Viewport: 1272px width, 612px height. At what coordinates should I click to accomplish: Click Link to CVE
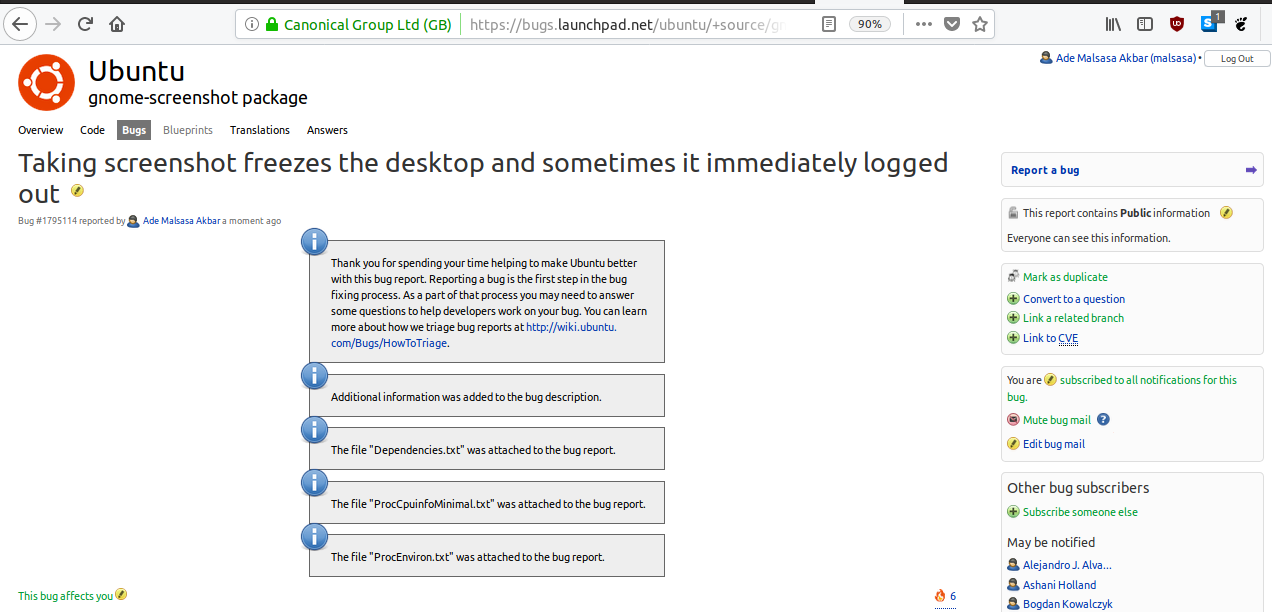[1050, 338]
